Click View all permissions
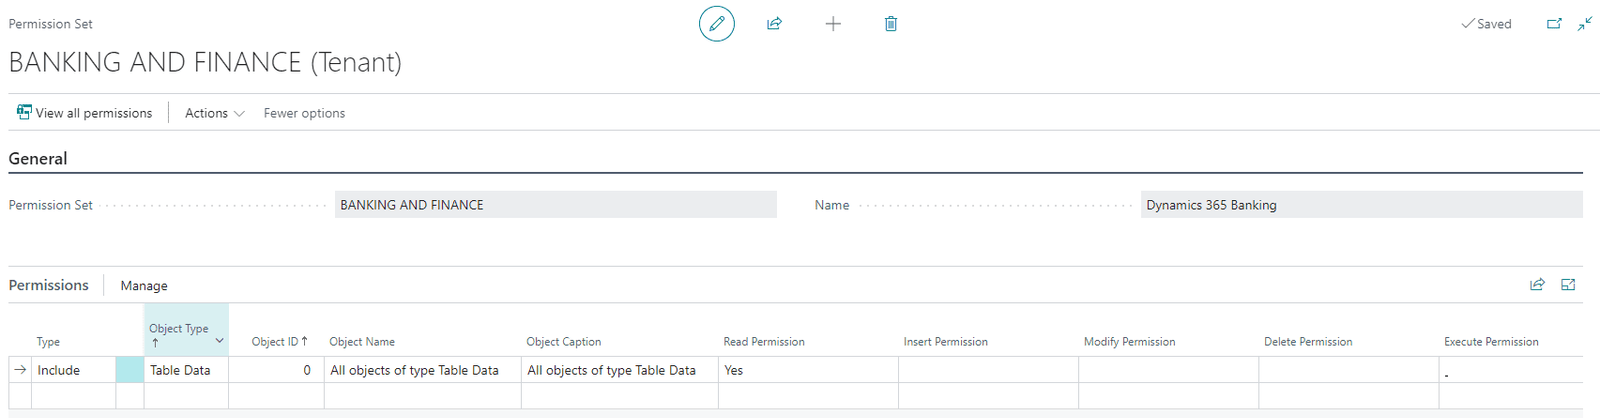The width and height of the screenshot is (1600, 418). (x=85, y=113)
